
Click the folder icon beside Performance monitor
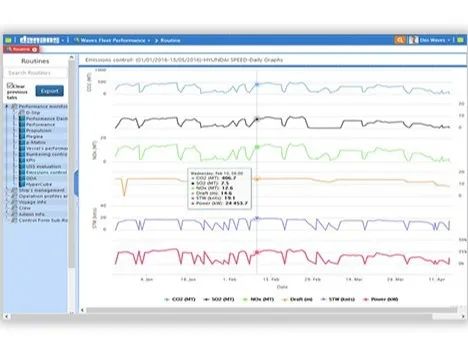click(14, 106)
